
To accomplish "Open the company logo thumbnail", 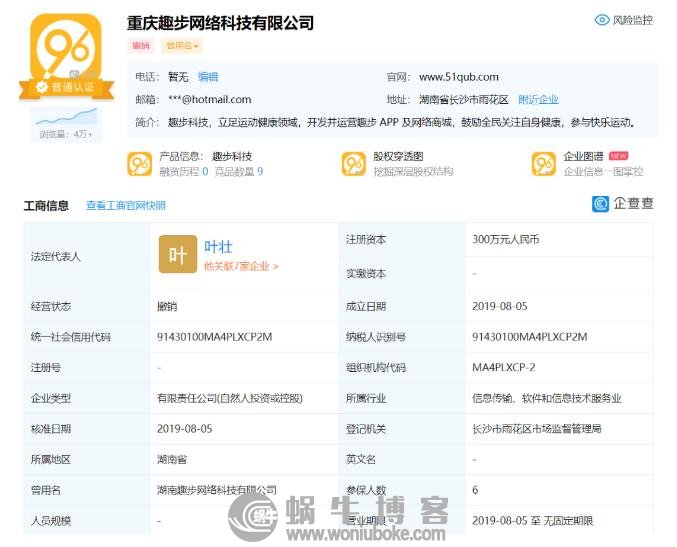I will coord(66,48).
